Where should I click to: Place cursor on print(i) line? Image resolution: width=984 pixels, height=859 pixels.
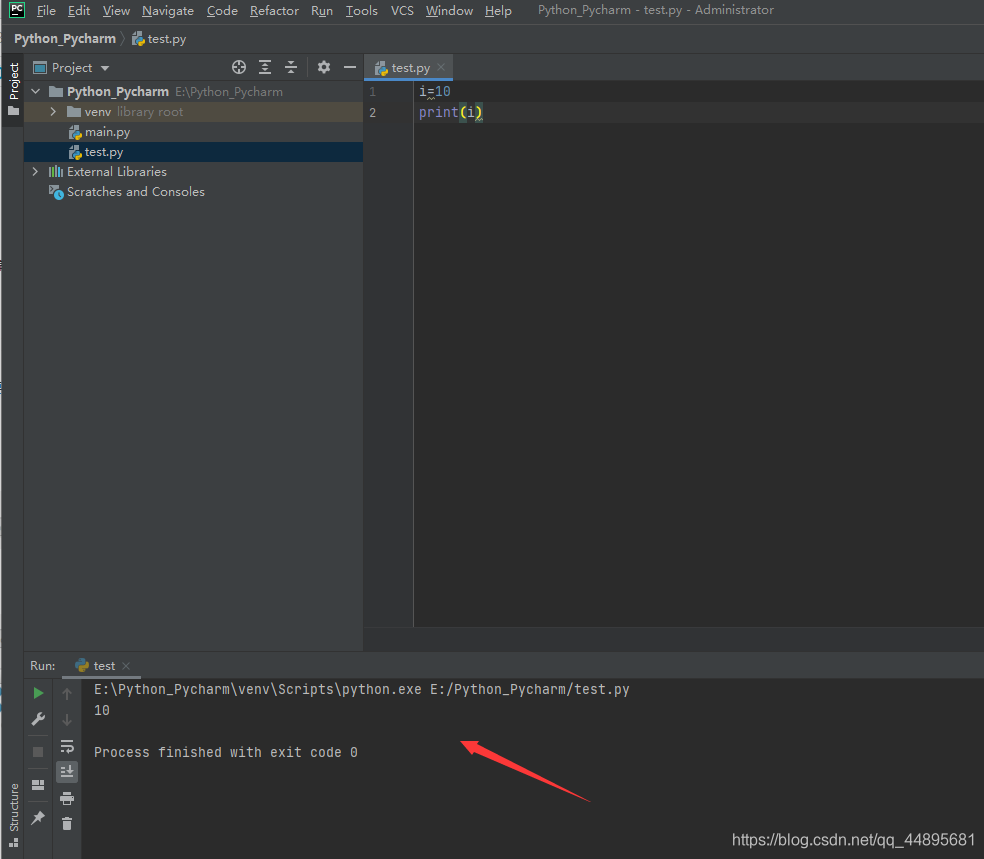click(451, 112)
